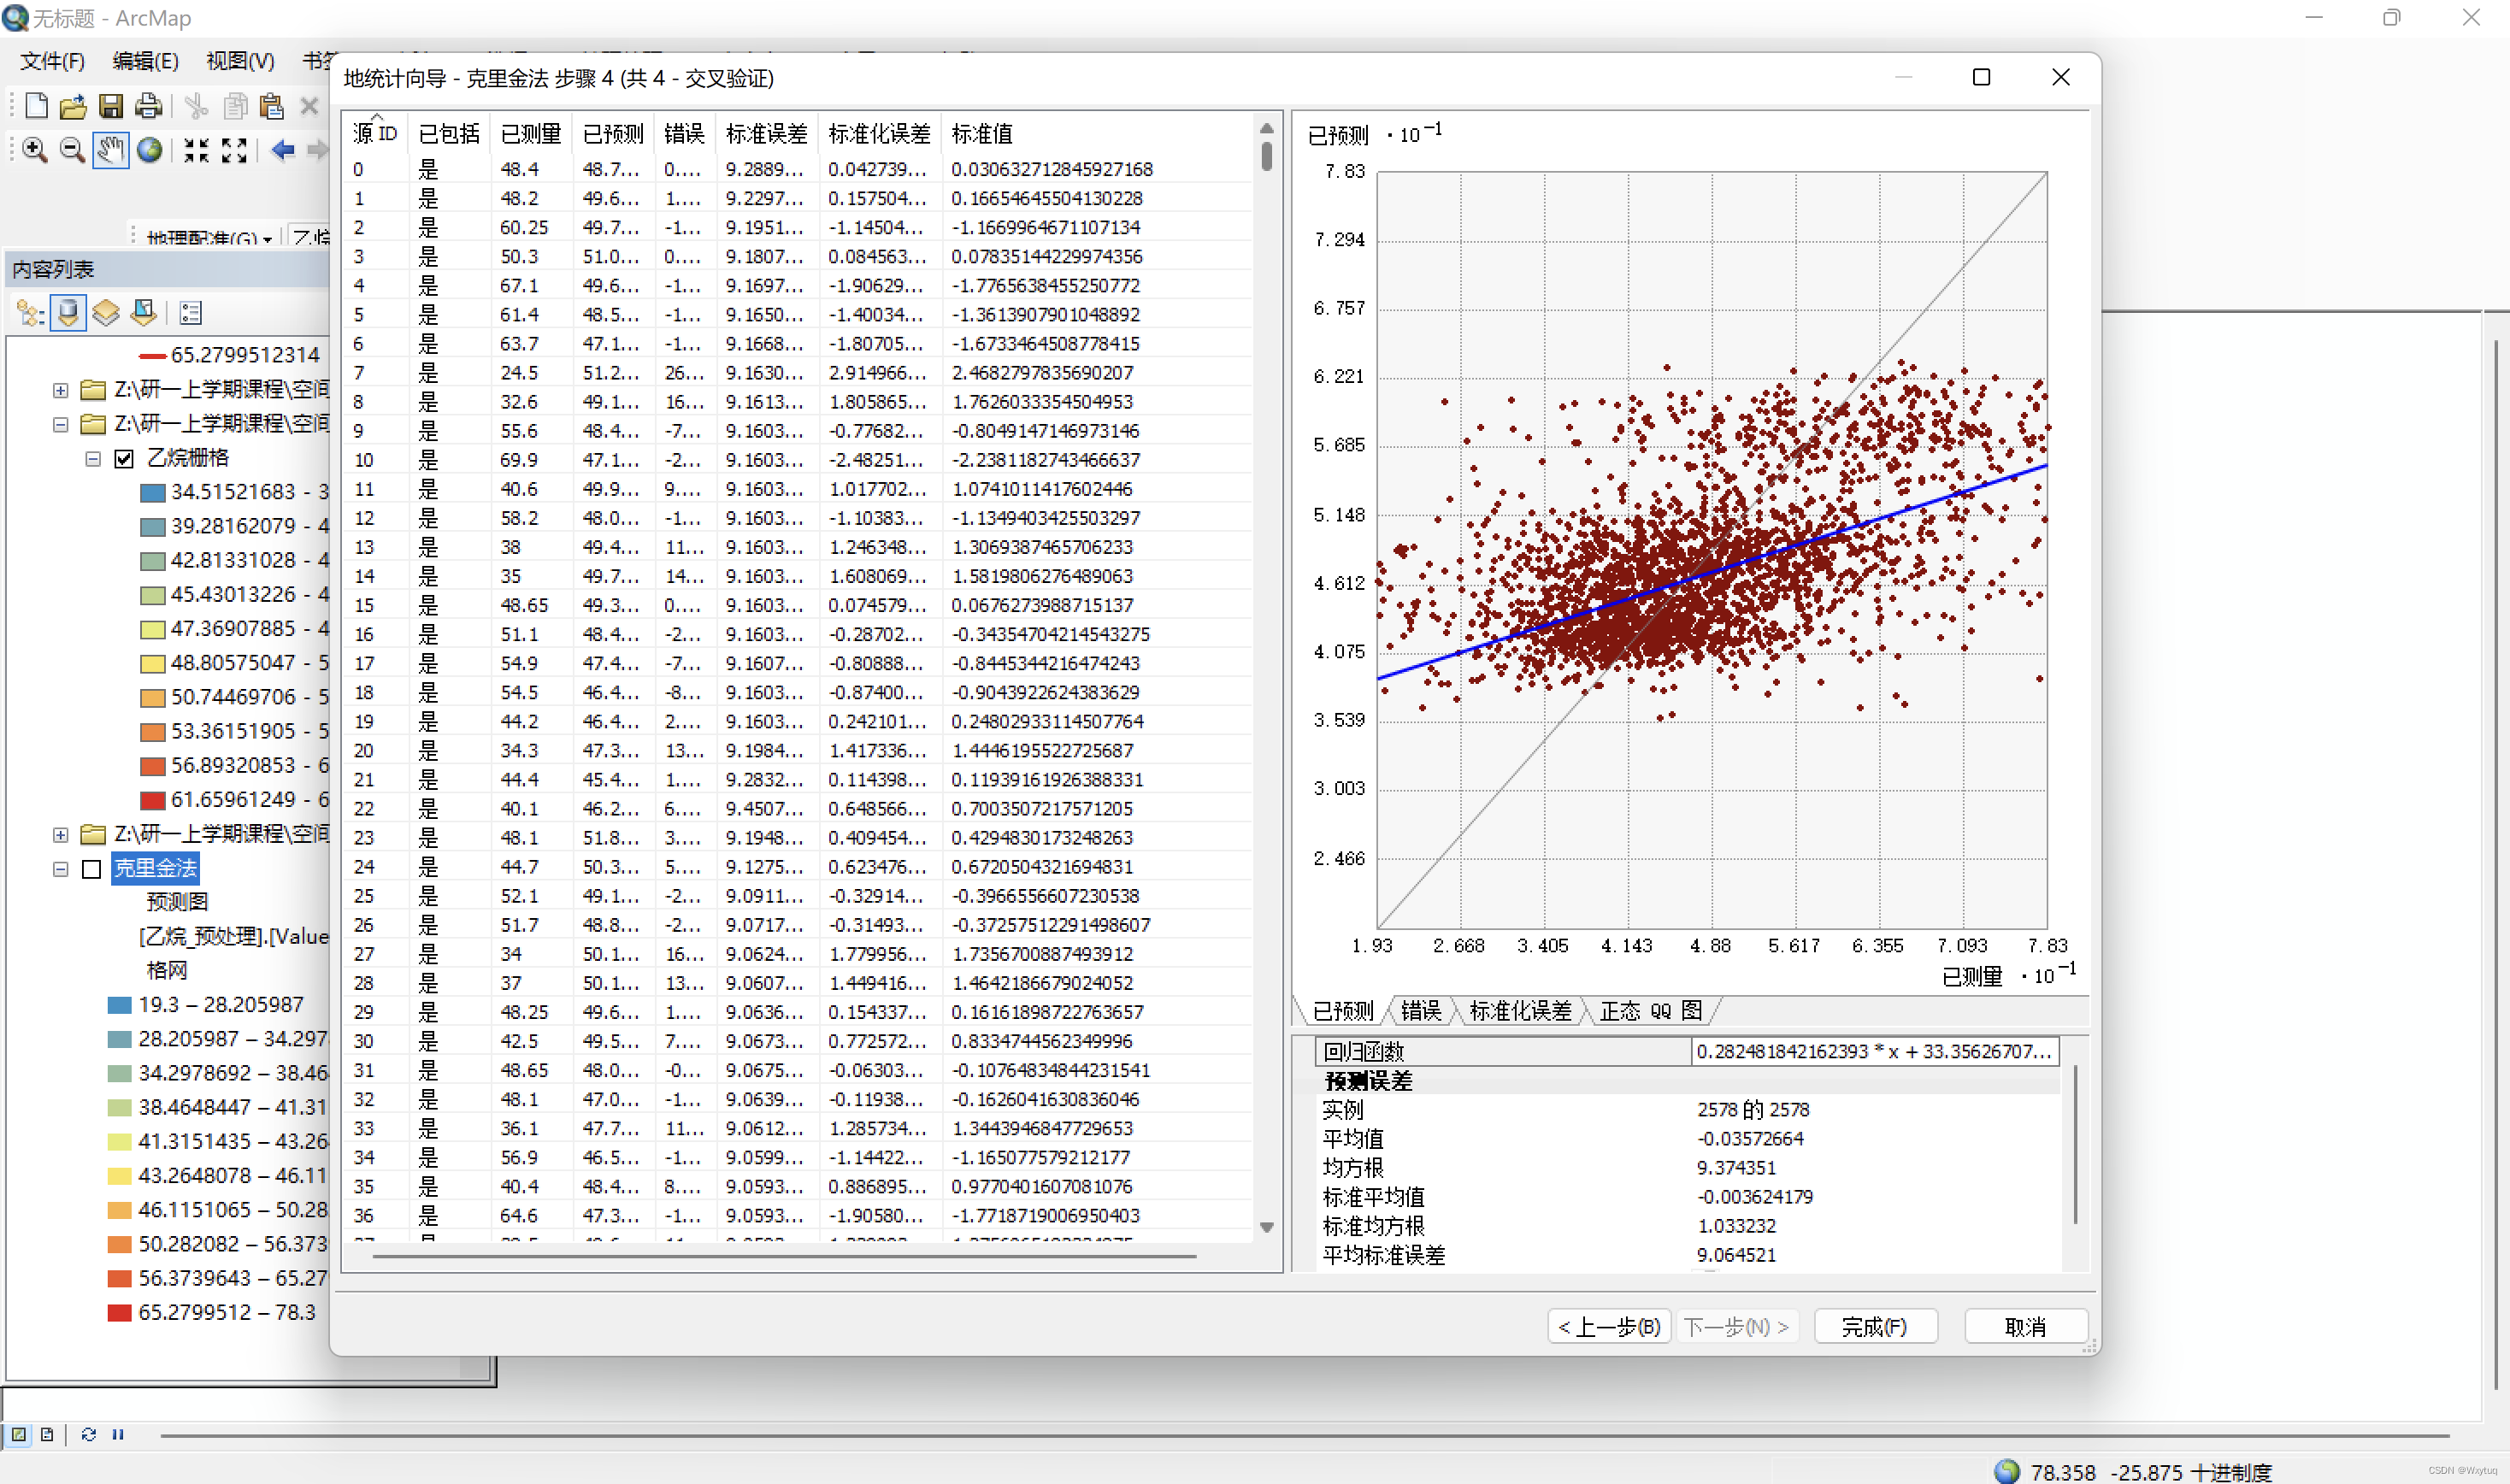The width and height of the screenshot is (2510, 1484).
Task: Switch to the 错误 chart tab
Action: [1421, 1011]
